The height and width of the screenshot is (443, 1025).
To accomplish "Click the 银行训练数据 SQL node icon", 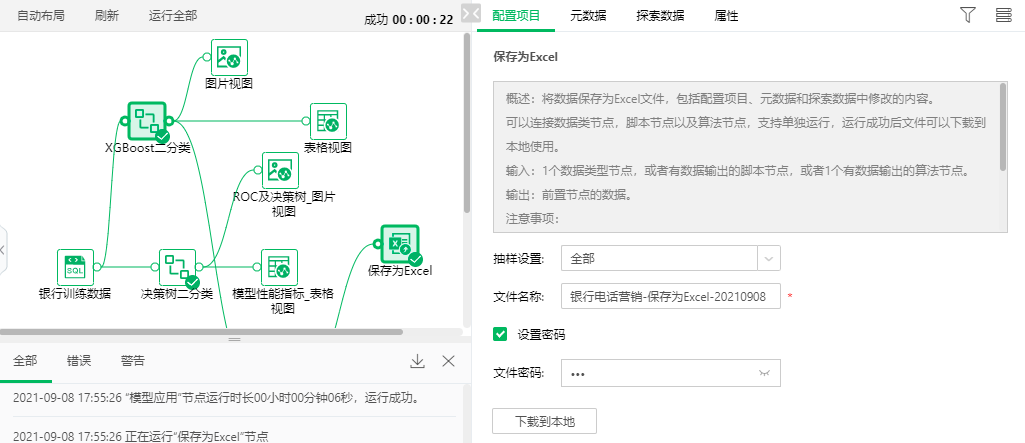I will click(x=75, y=267).
